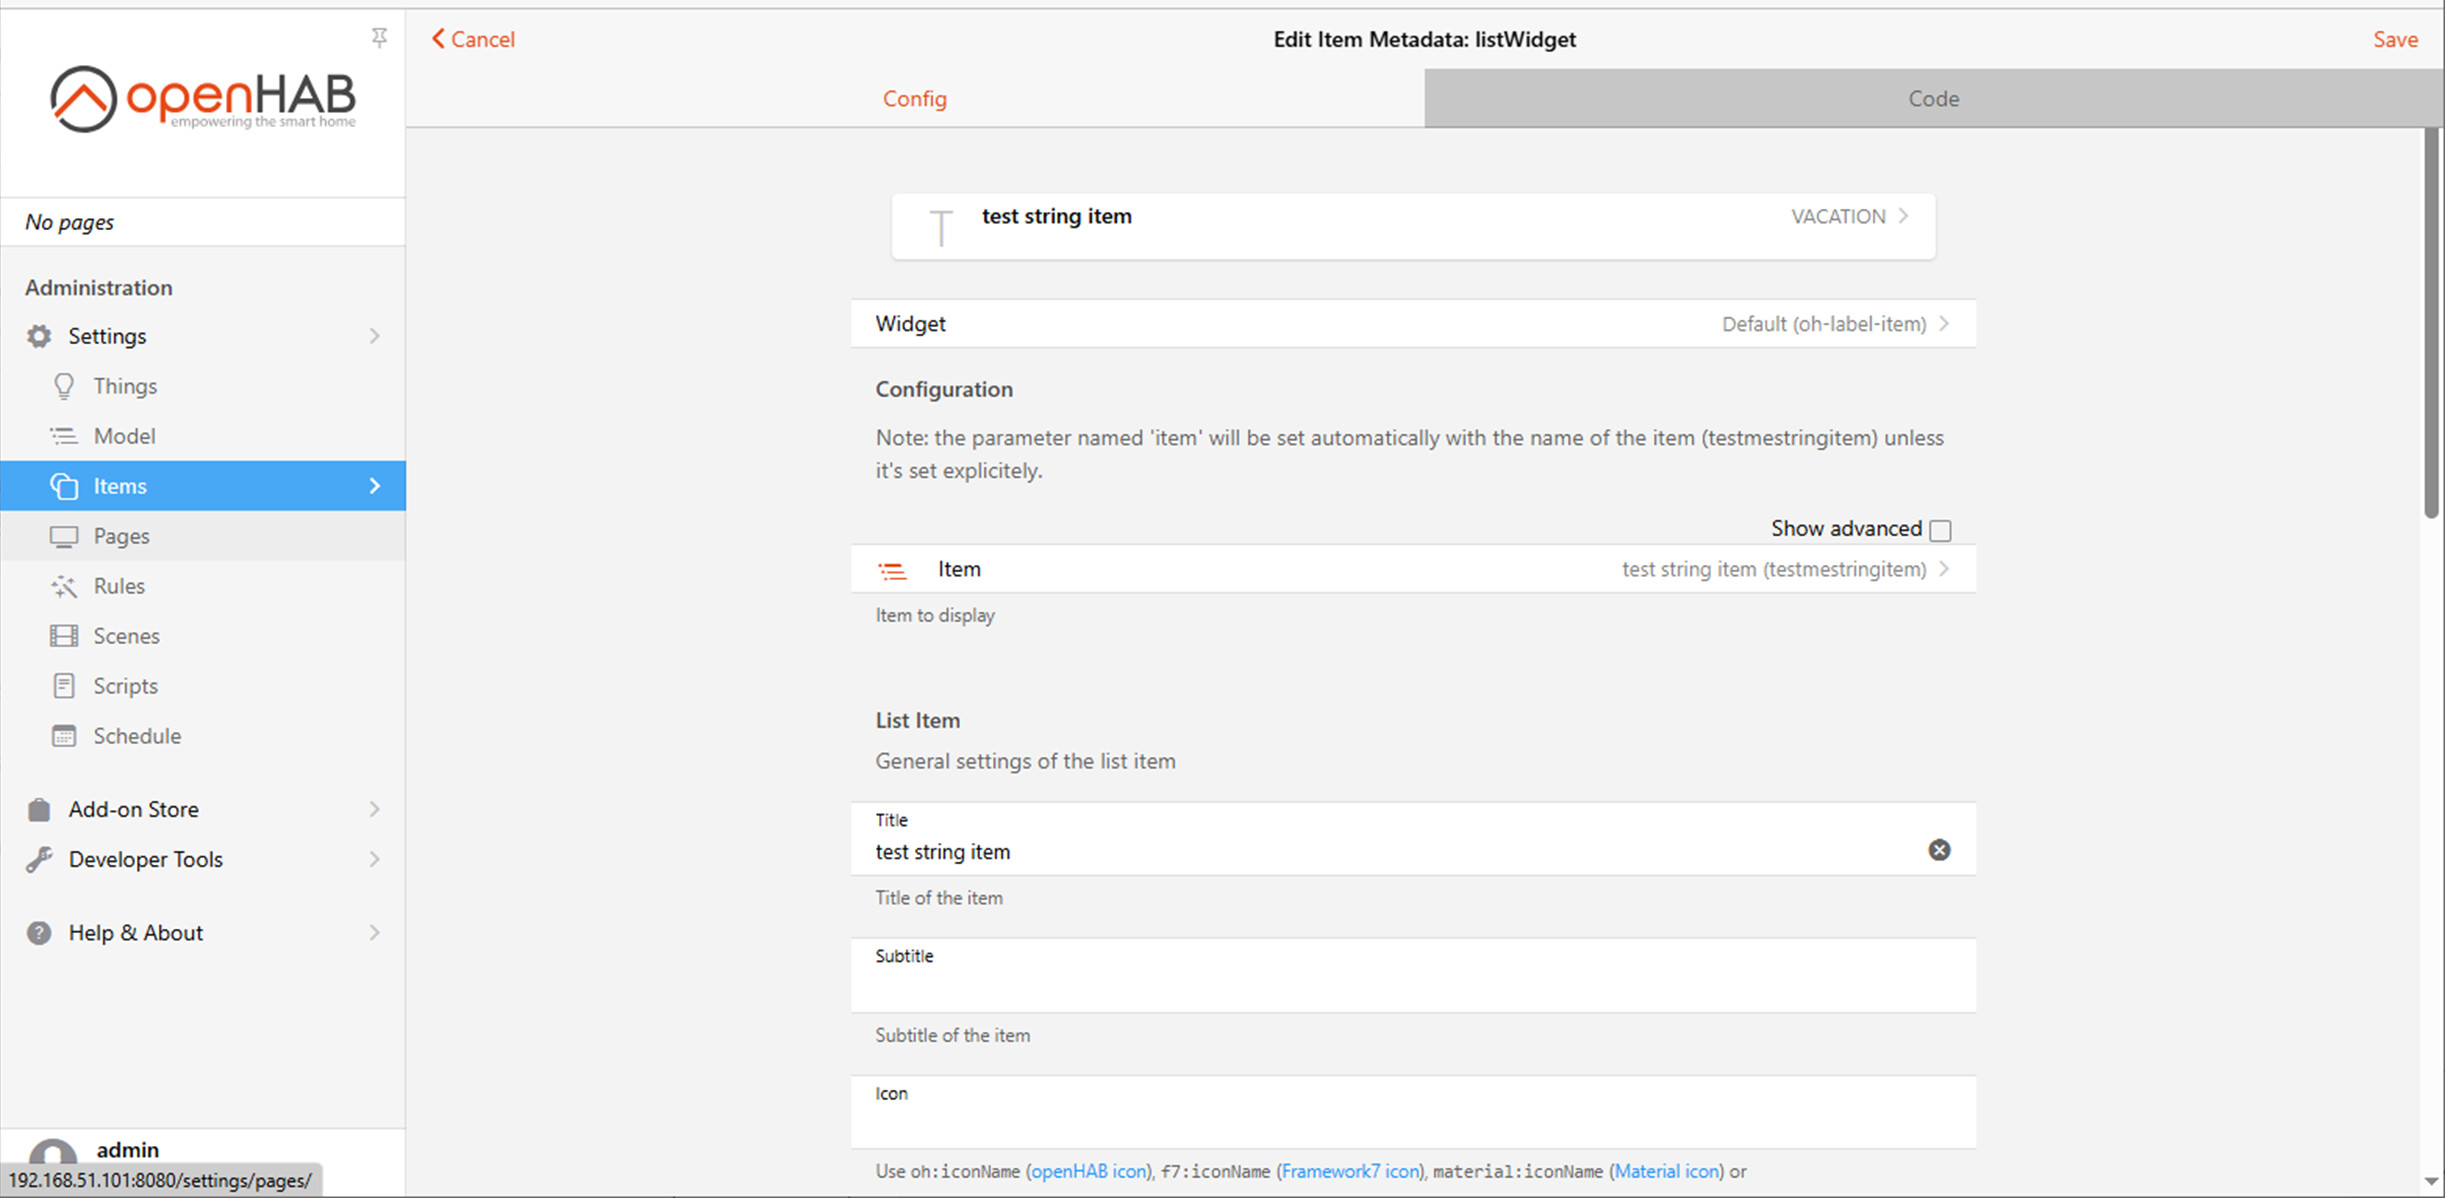
Task: Switch to the Config tab
Action: pos(913,98)
